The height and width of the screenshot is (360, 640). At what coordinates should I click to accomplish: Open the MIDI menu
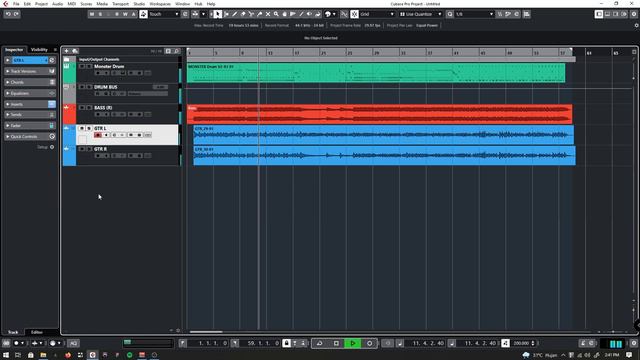tap(71, 4)
